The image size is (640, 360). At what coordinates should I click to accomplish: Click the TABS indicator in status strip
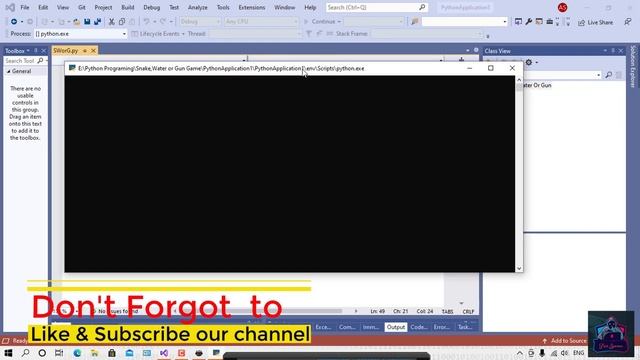(447, 311)
